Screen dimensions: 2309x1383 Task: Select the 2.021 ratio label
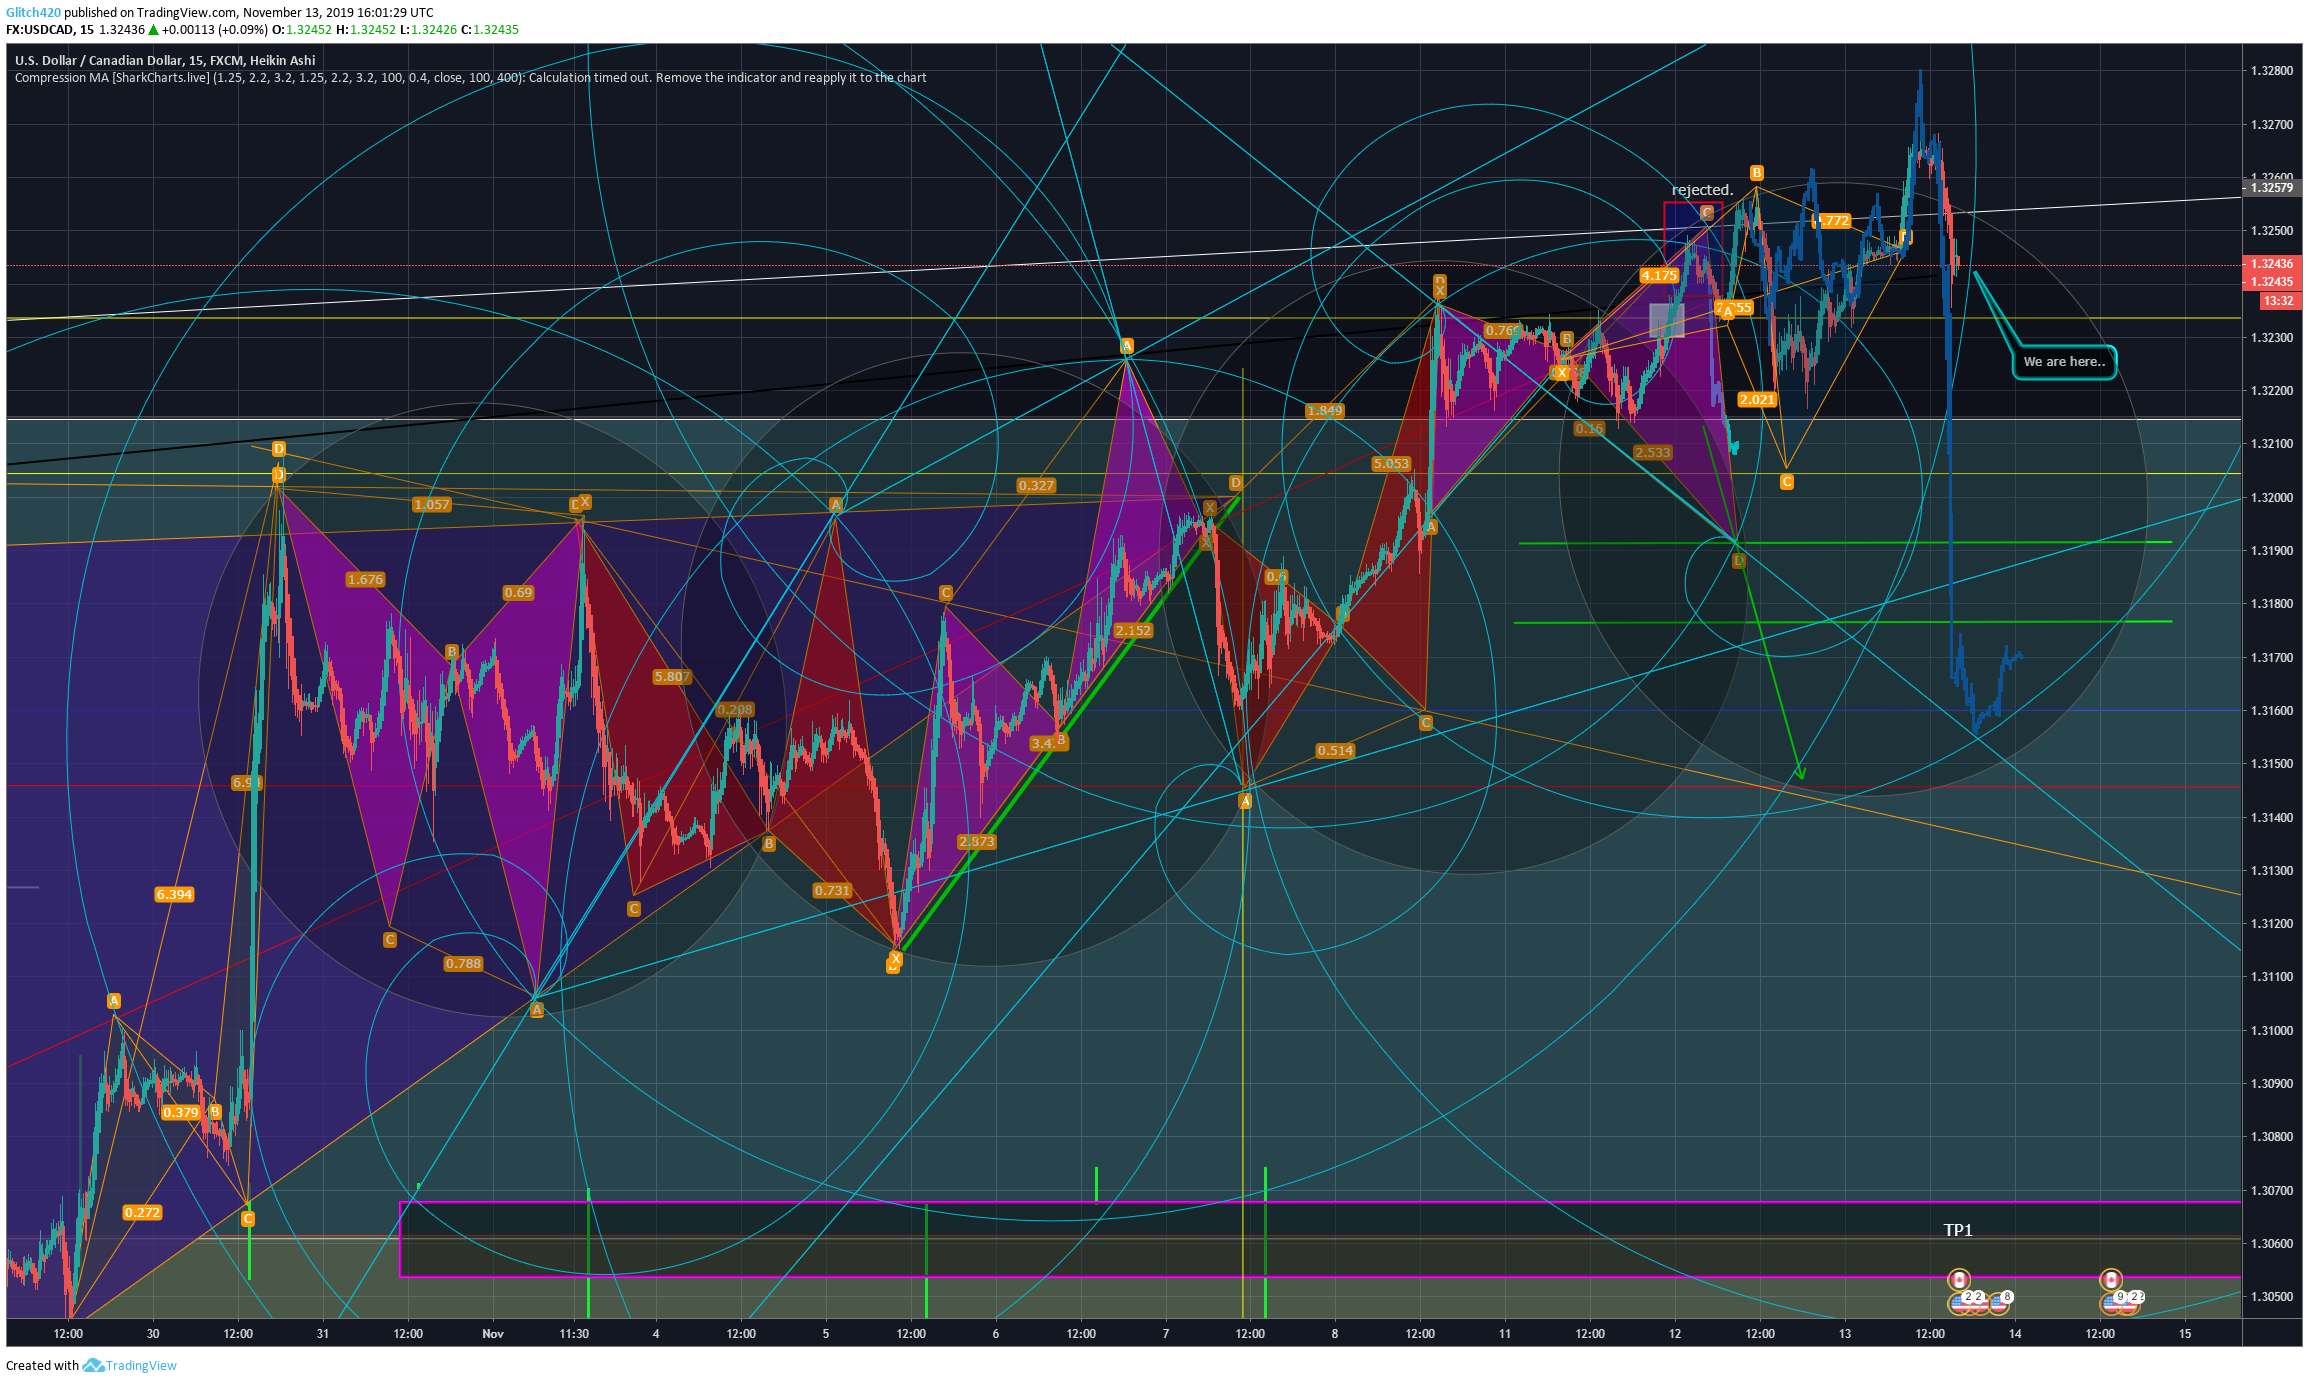pos(1757,400)
